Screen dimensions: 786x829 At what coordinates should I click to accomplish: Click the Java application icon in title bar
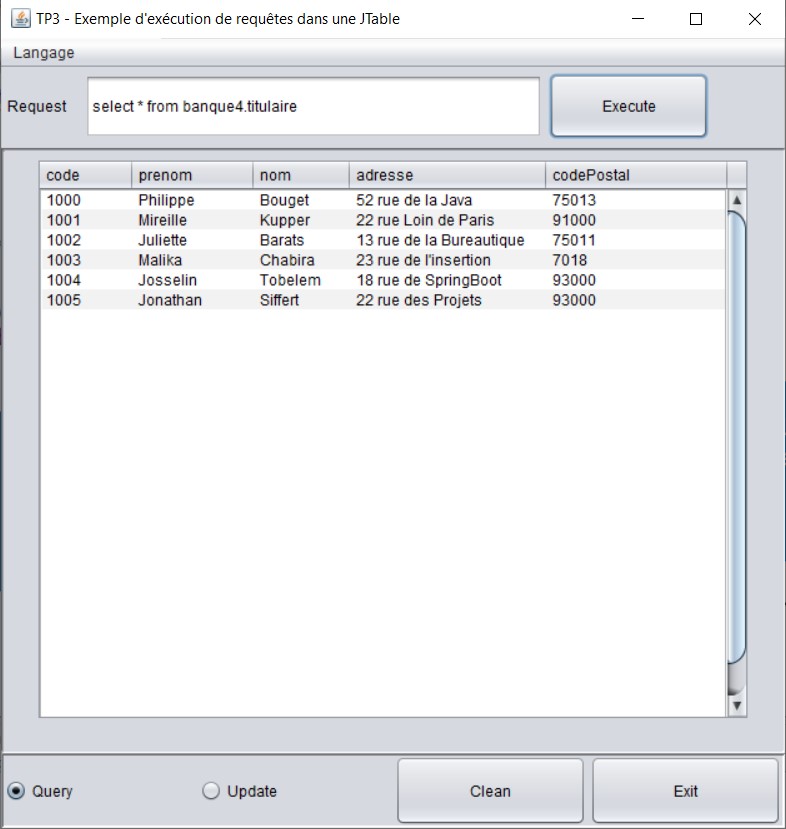(x=19, y=19)
